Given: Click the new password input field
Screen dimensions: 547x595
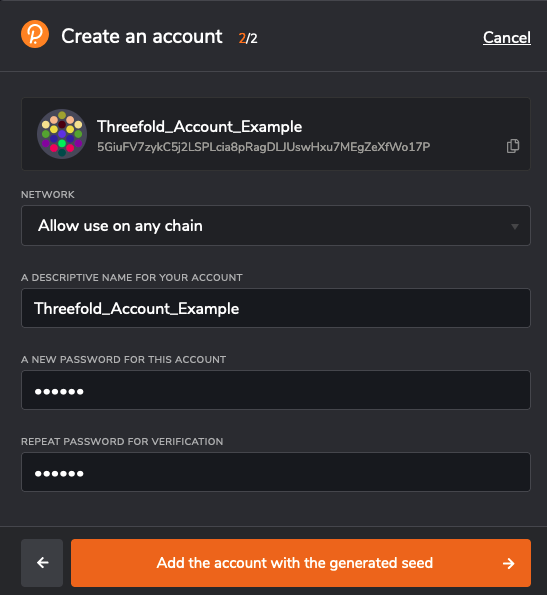Looking at the screenshot, I should 276,390.
